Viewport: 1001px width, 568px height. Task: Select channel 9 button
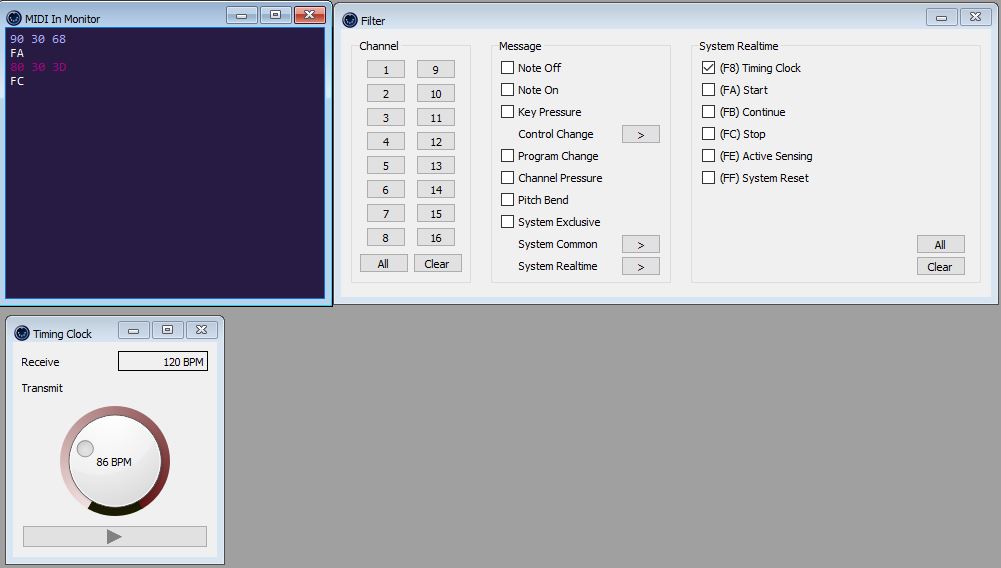(x=436, y=70)
